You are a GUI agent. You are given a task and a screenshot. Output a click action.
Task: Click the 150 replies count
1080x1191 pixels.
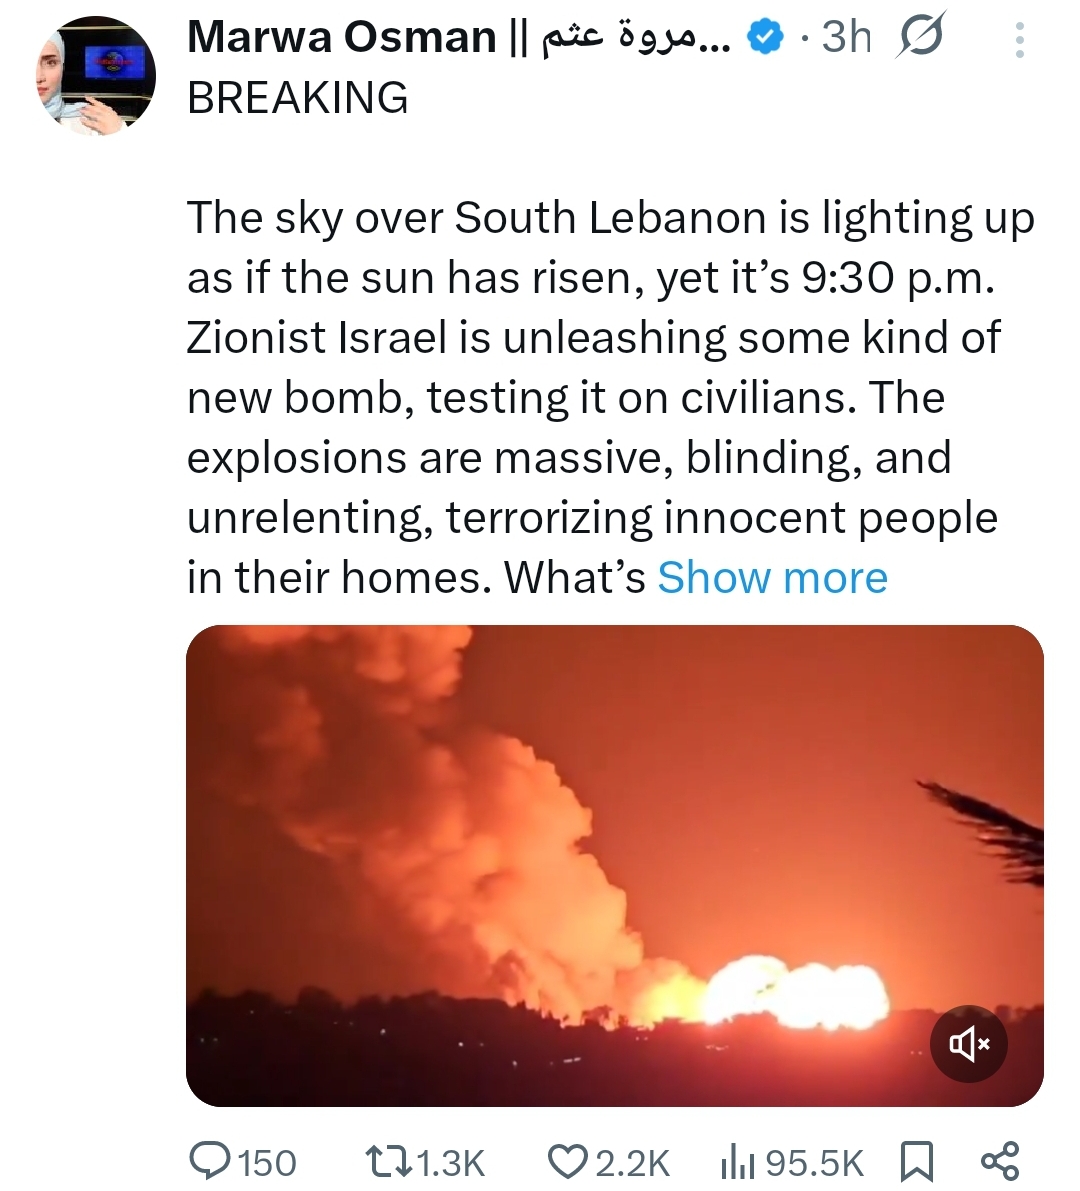click(267, 1163)
